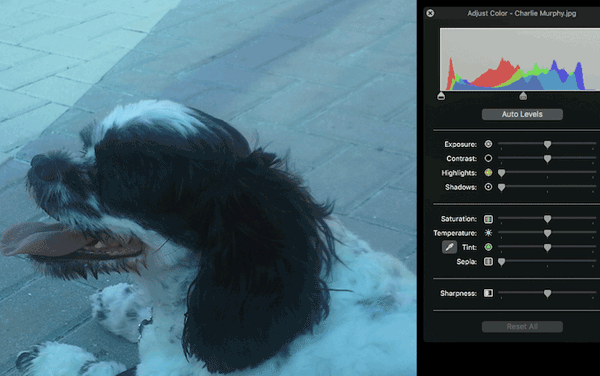This screenshot has height=376, width=600.
Task: Click the Temperature sun icon
Action: coord(488,233)
